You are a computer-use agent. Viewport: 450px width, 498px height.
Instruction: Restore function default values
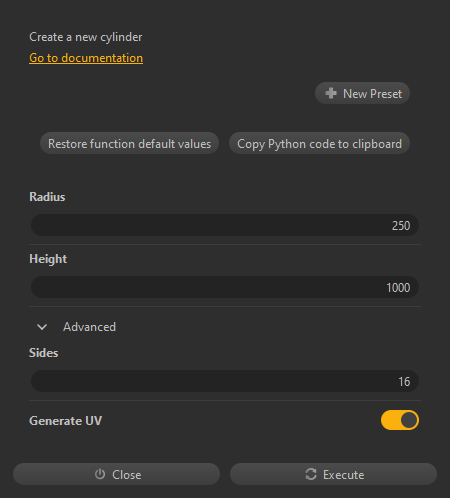click(129, 143)
